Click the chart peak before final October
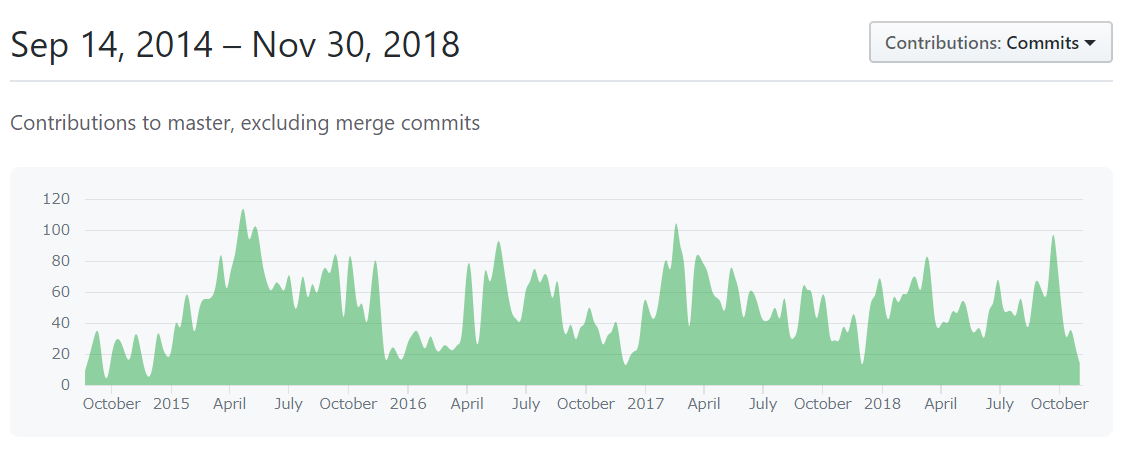 pos(1053,237)
